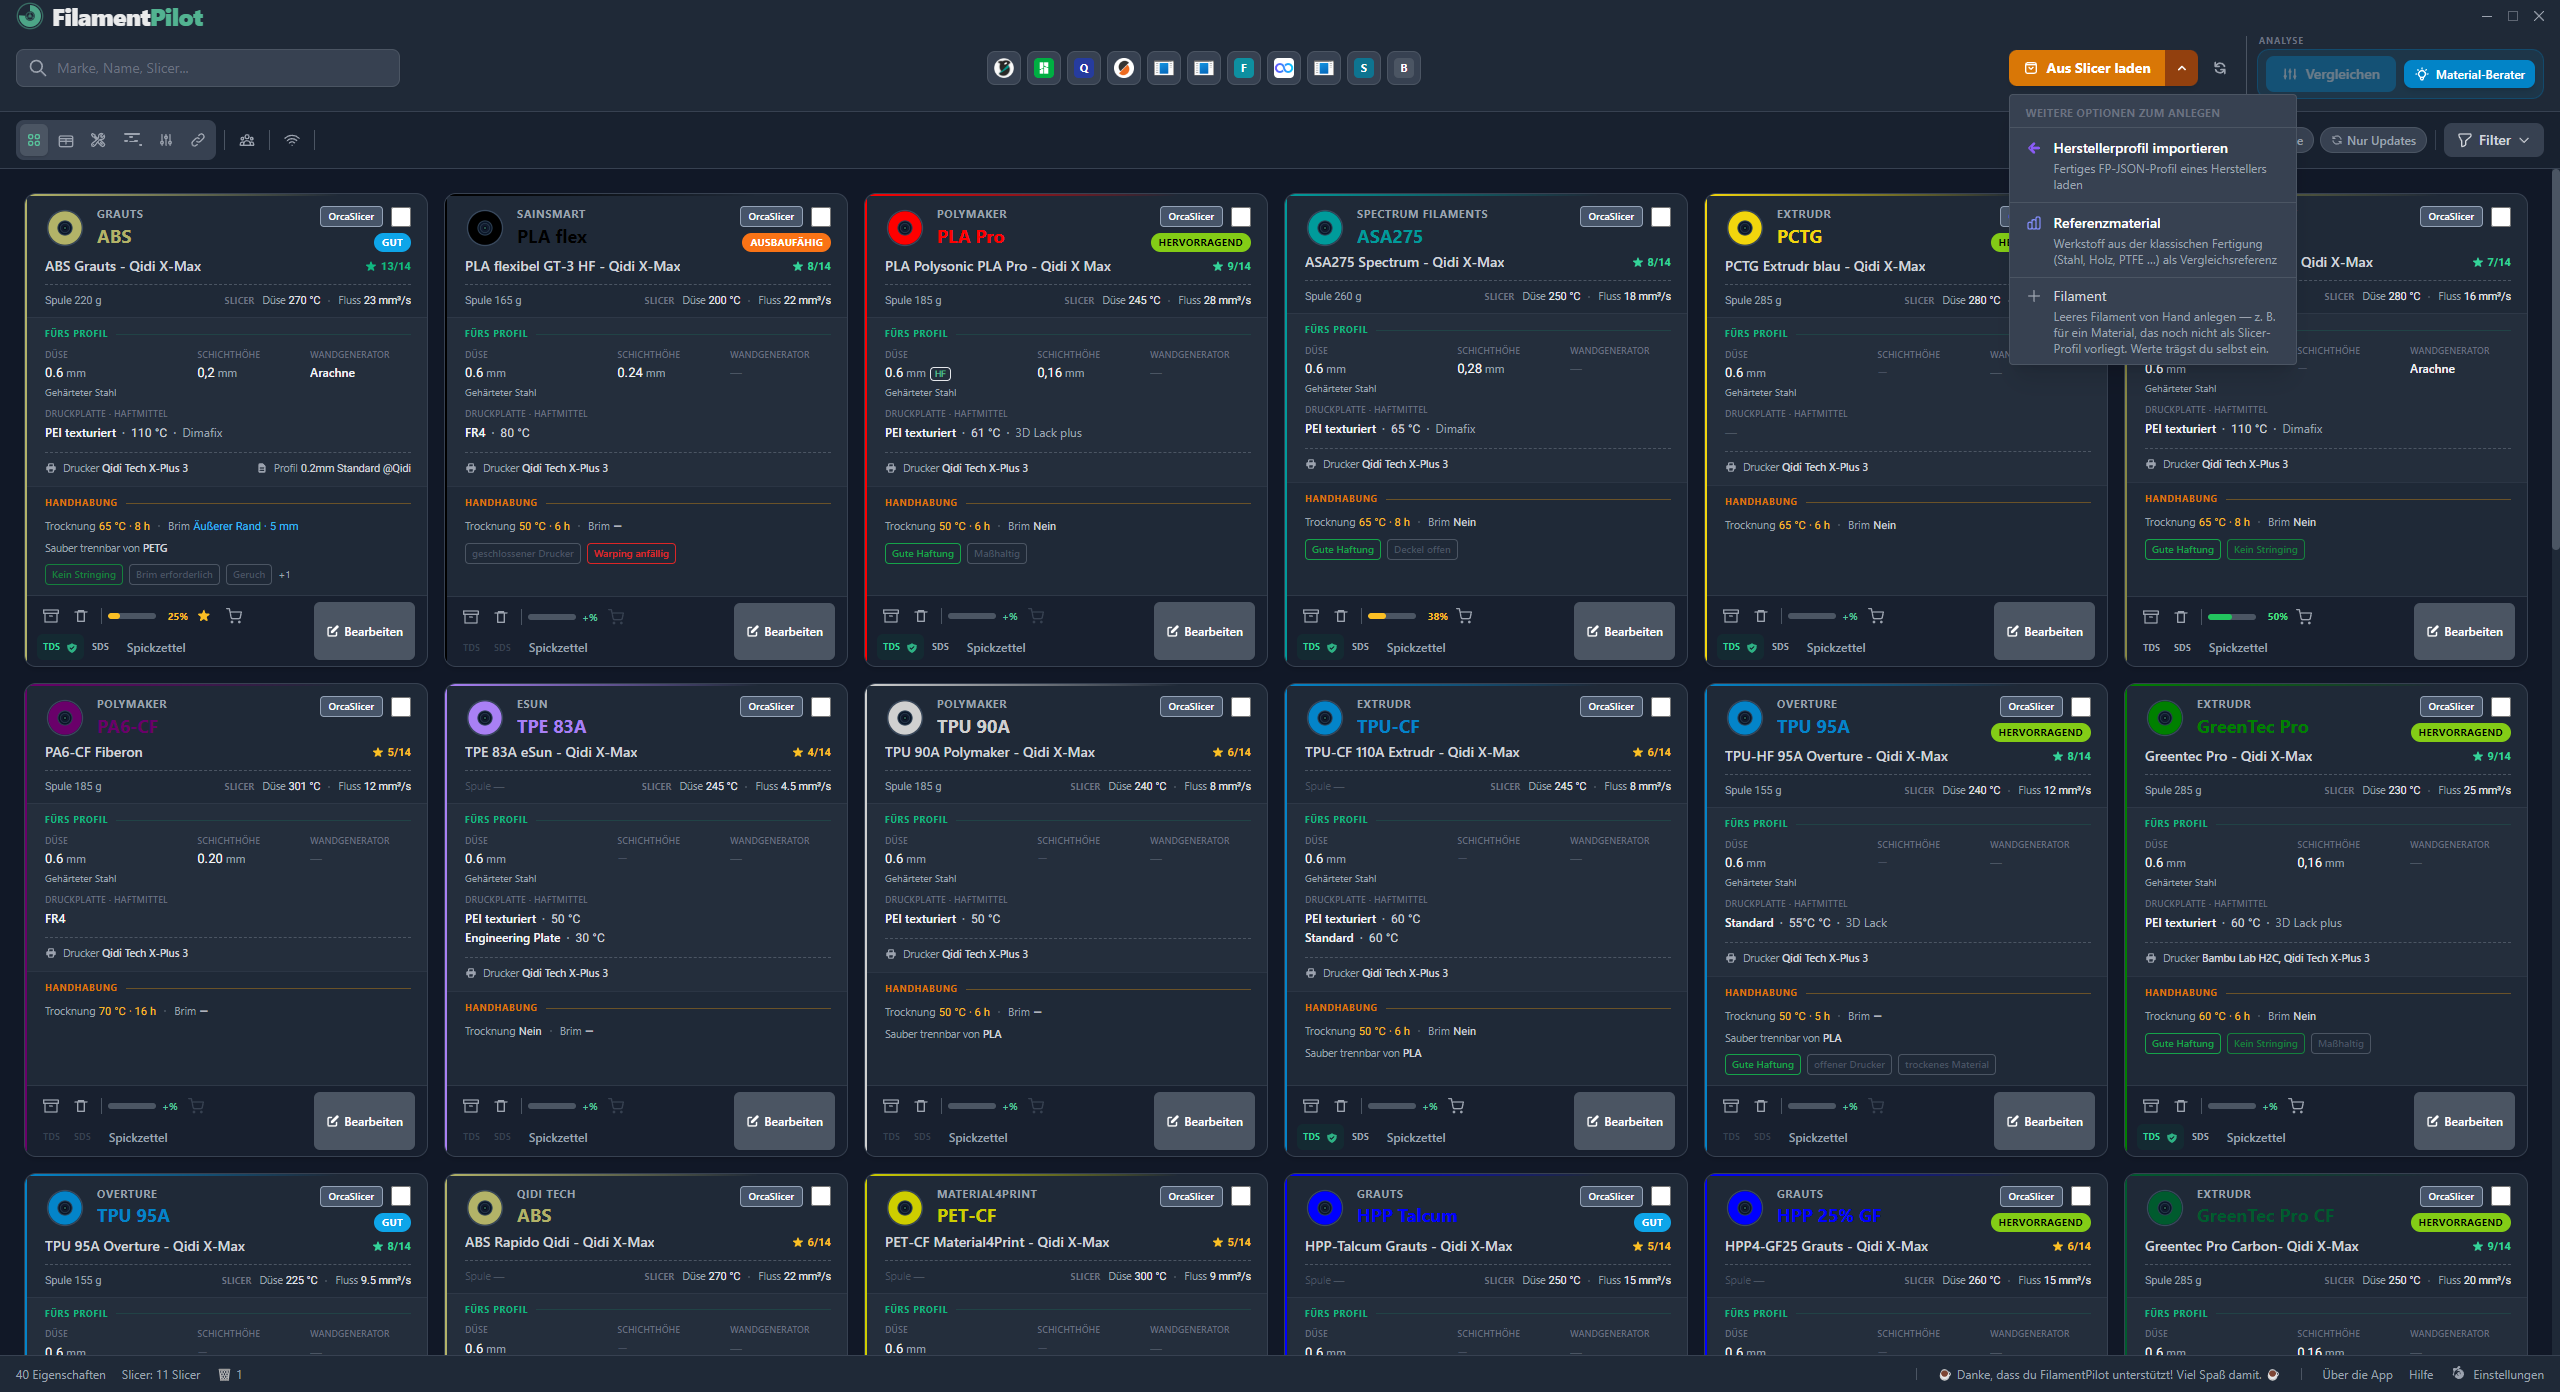The width and height of the screenshot is (2560, 1392).
Task: Click the sliders icon in the view toolbar
Action: pyautogui.click(x=166, y=141)
